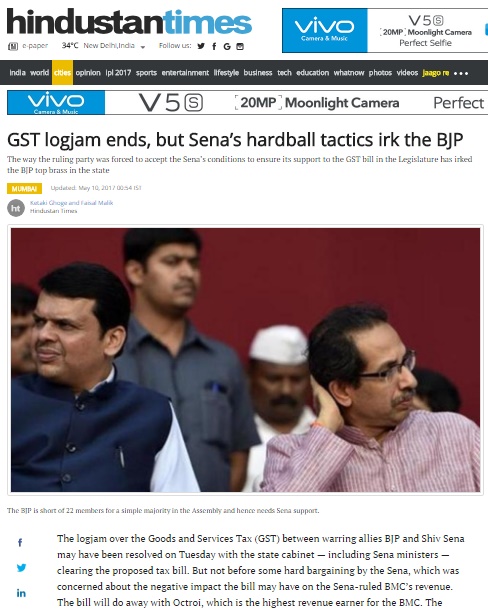Click the yellow MUMBAI tag
The image size is (488, 611).
coord(24,189)
